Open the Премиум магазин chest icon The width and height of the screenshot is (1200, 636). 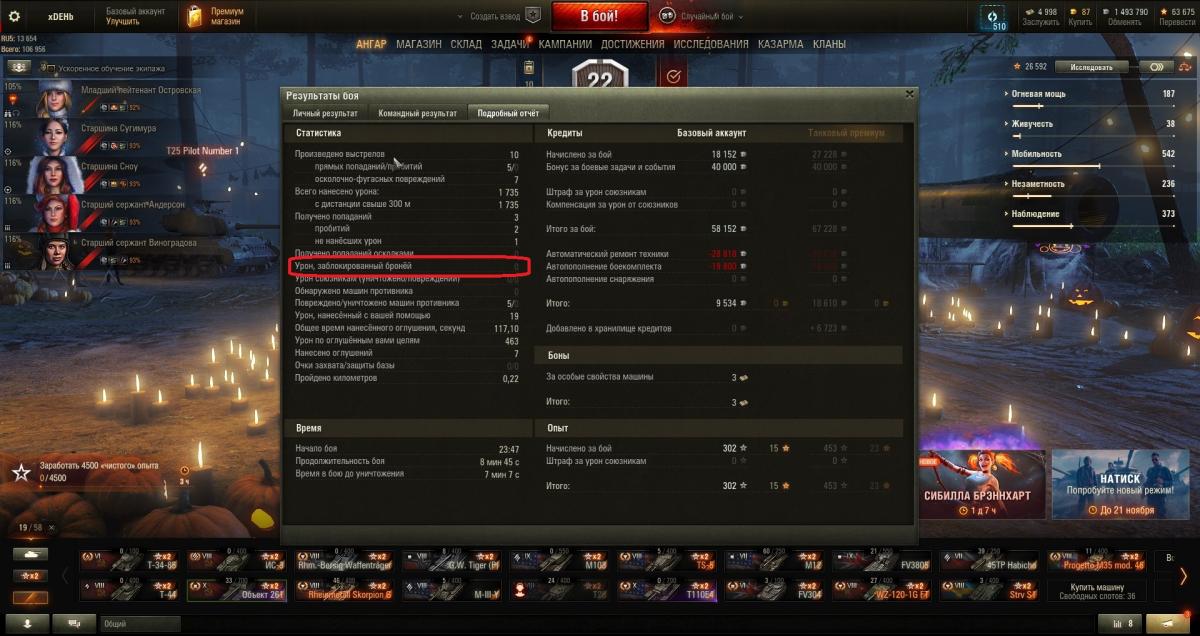coord(194,15)
